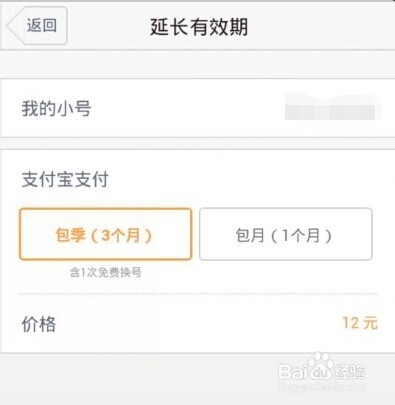
Task: Click the 经验 watermark characters
Action: coord(350,371)
